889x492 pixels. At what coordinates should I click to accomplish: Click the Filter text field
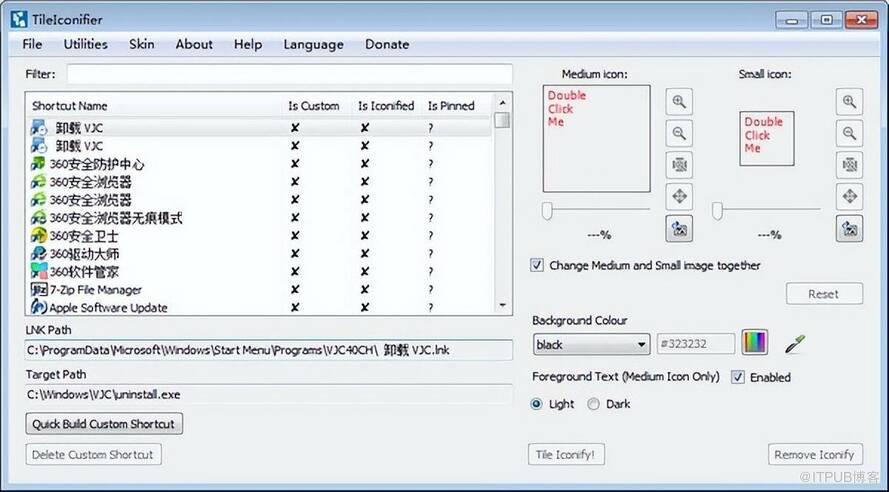(290, 74)
